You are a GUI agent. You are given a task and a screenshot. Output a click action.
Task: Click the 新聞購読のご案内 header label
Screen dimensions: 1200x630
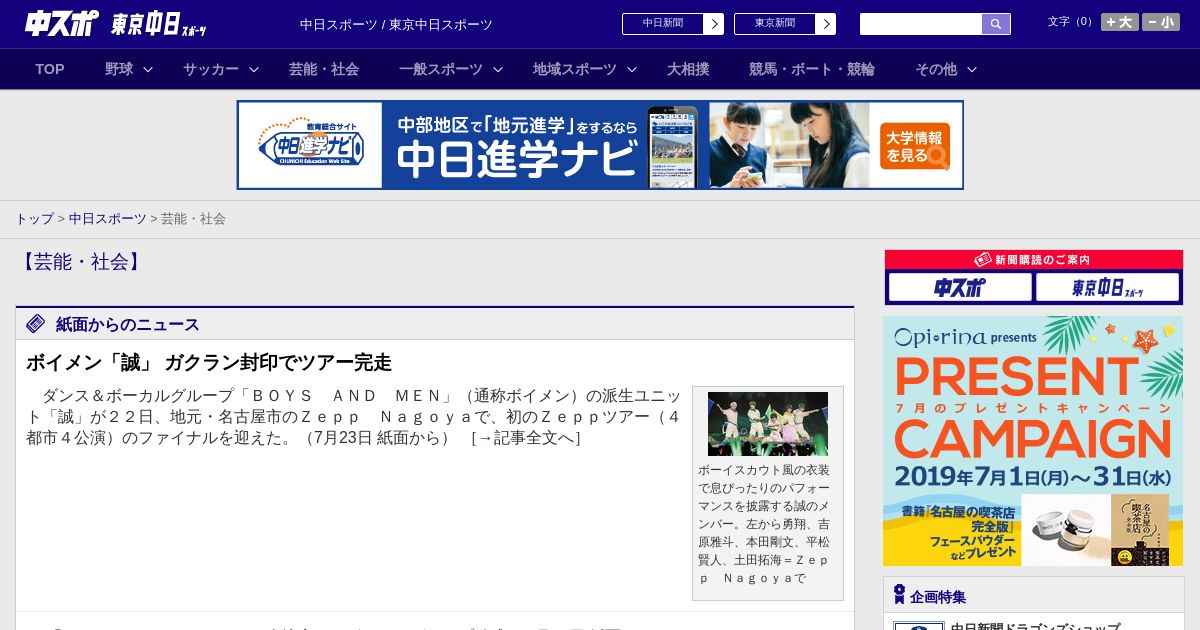(x=1033, y=260)
